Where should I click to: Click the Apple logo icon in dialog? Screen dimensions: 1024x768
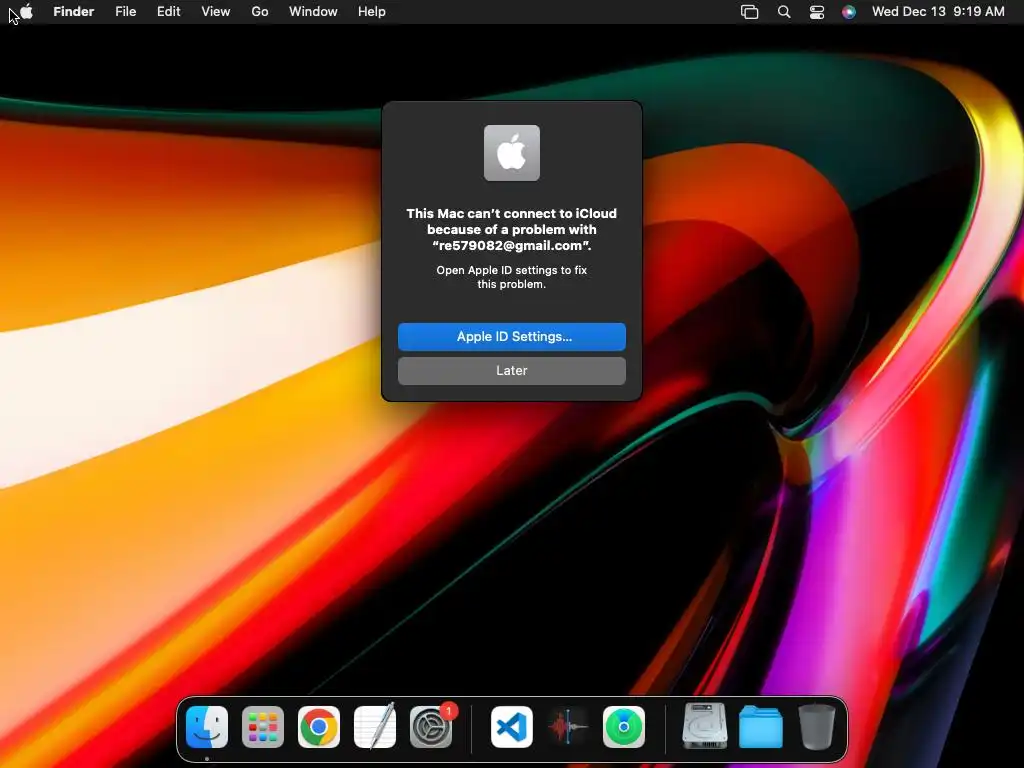coord(512,153)
